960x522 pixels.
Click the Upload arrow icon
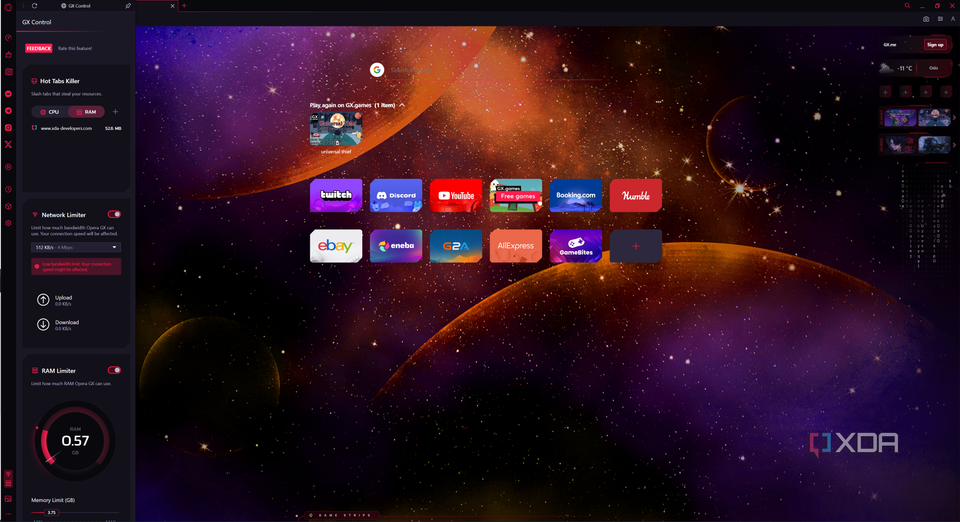pos(43,300)
